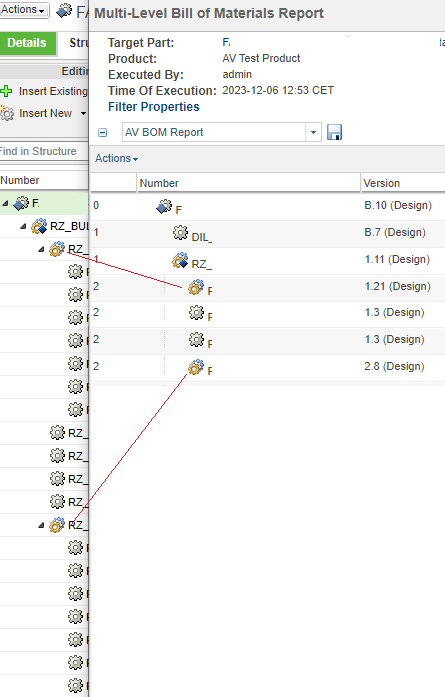Click the DIL_ part gear icon in report
The width and height of the screenshot is (445, 697).
[x=180, y=232]
